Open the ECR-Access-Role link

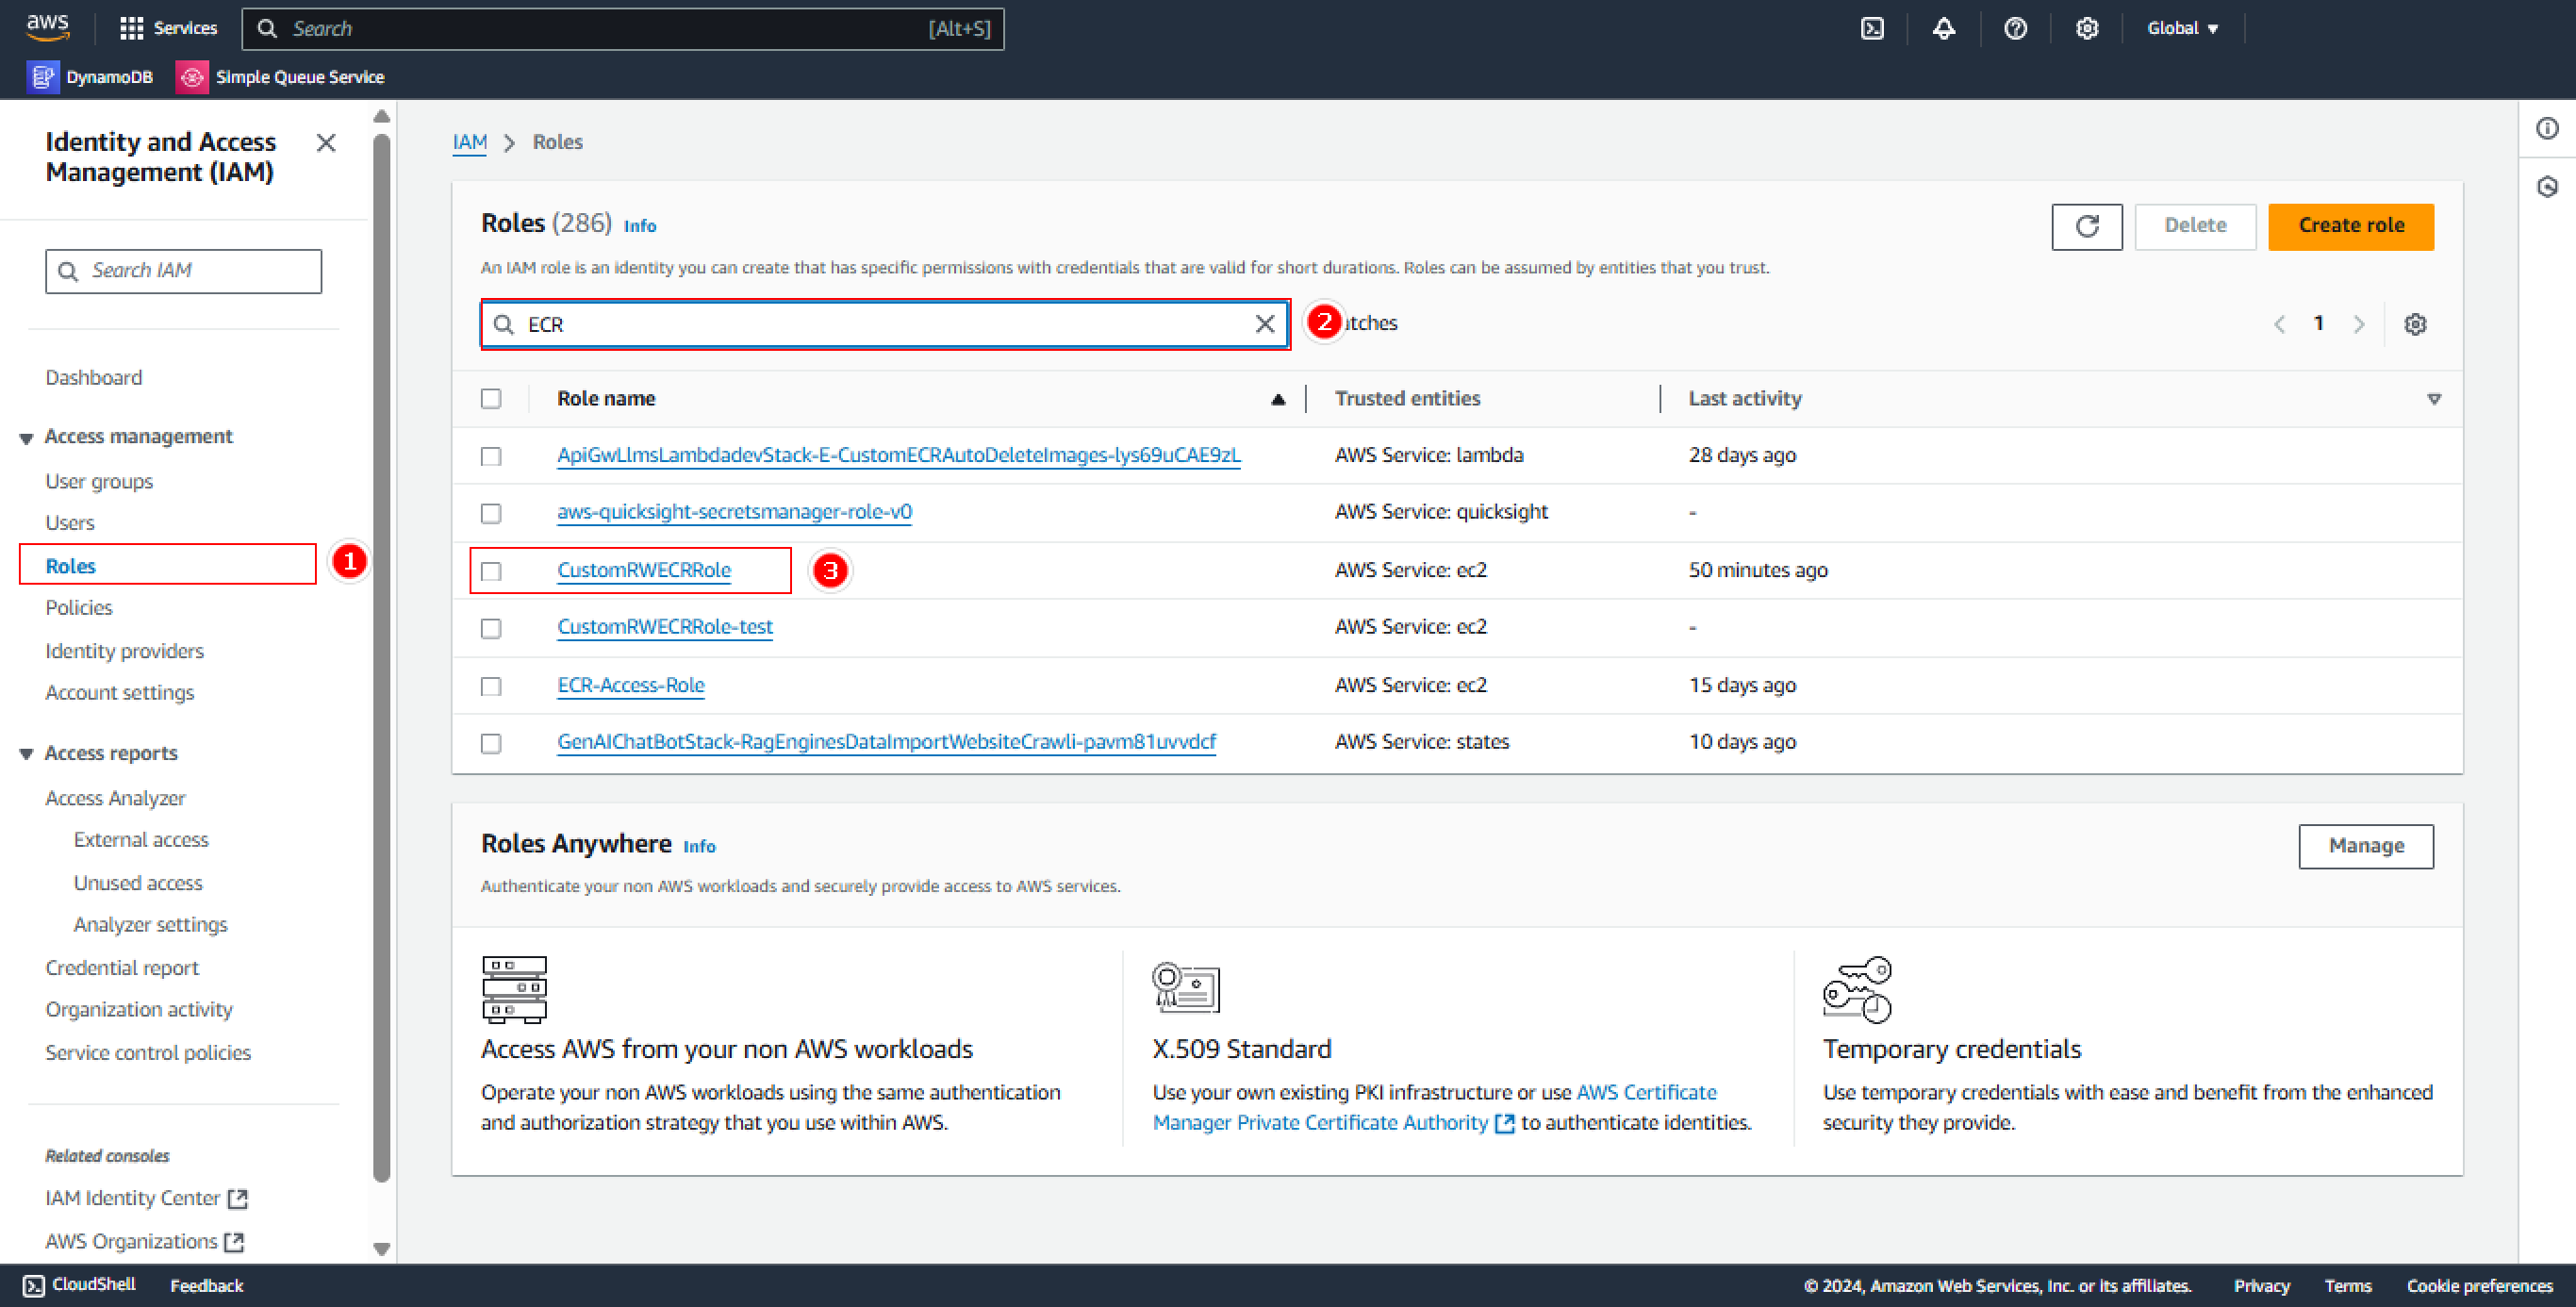pos(630,685)
